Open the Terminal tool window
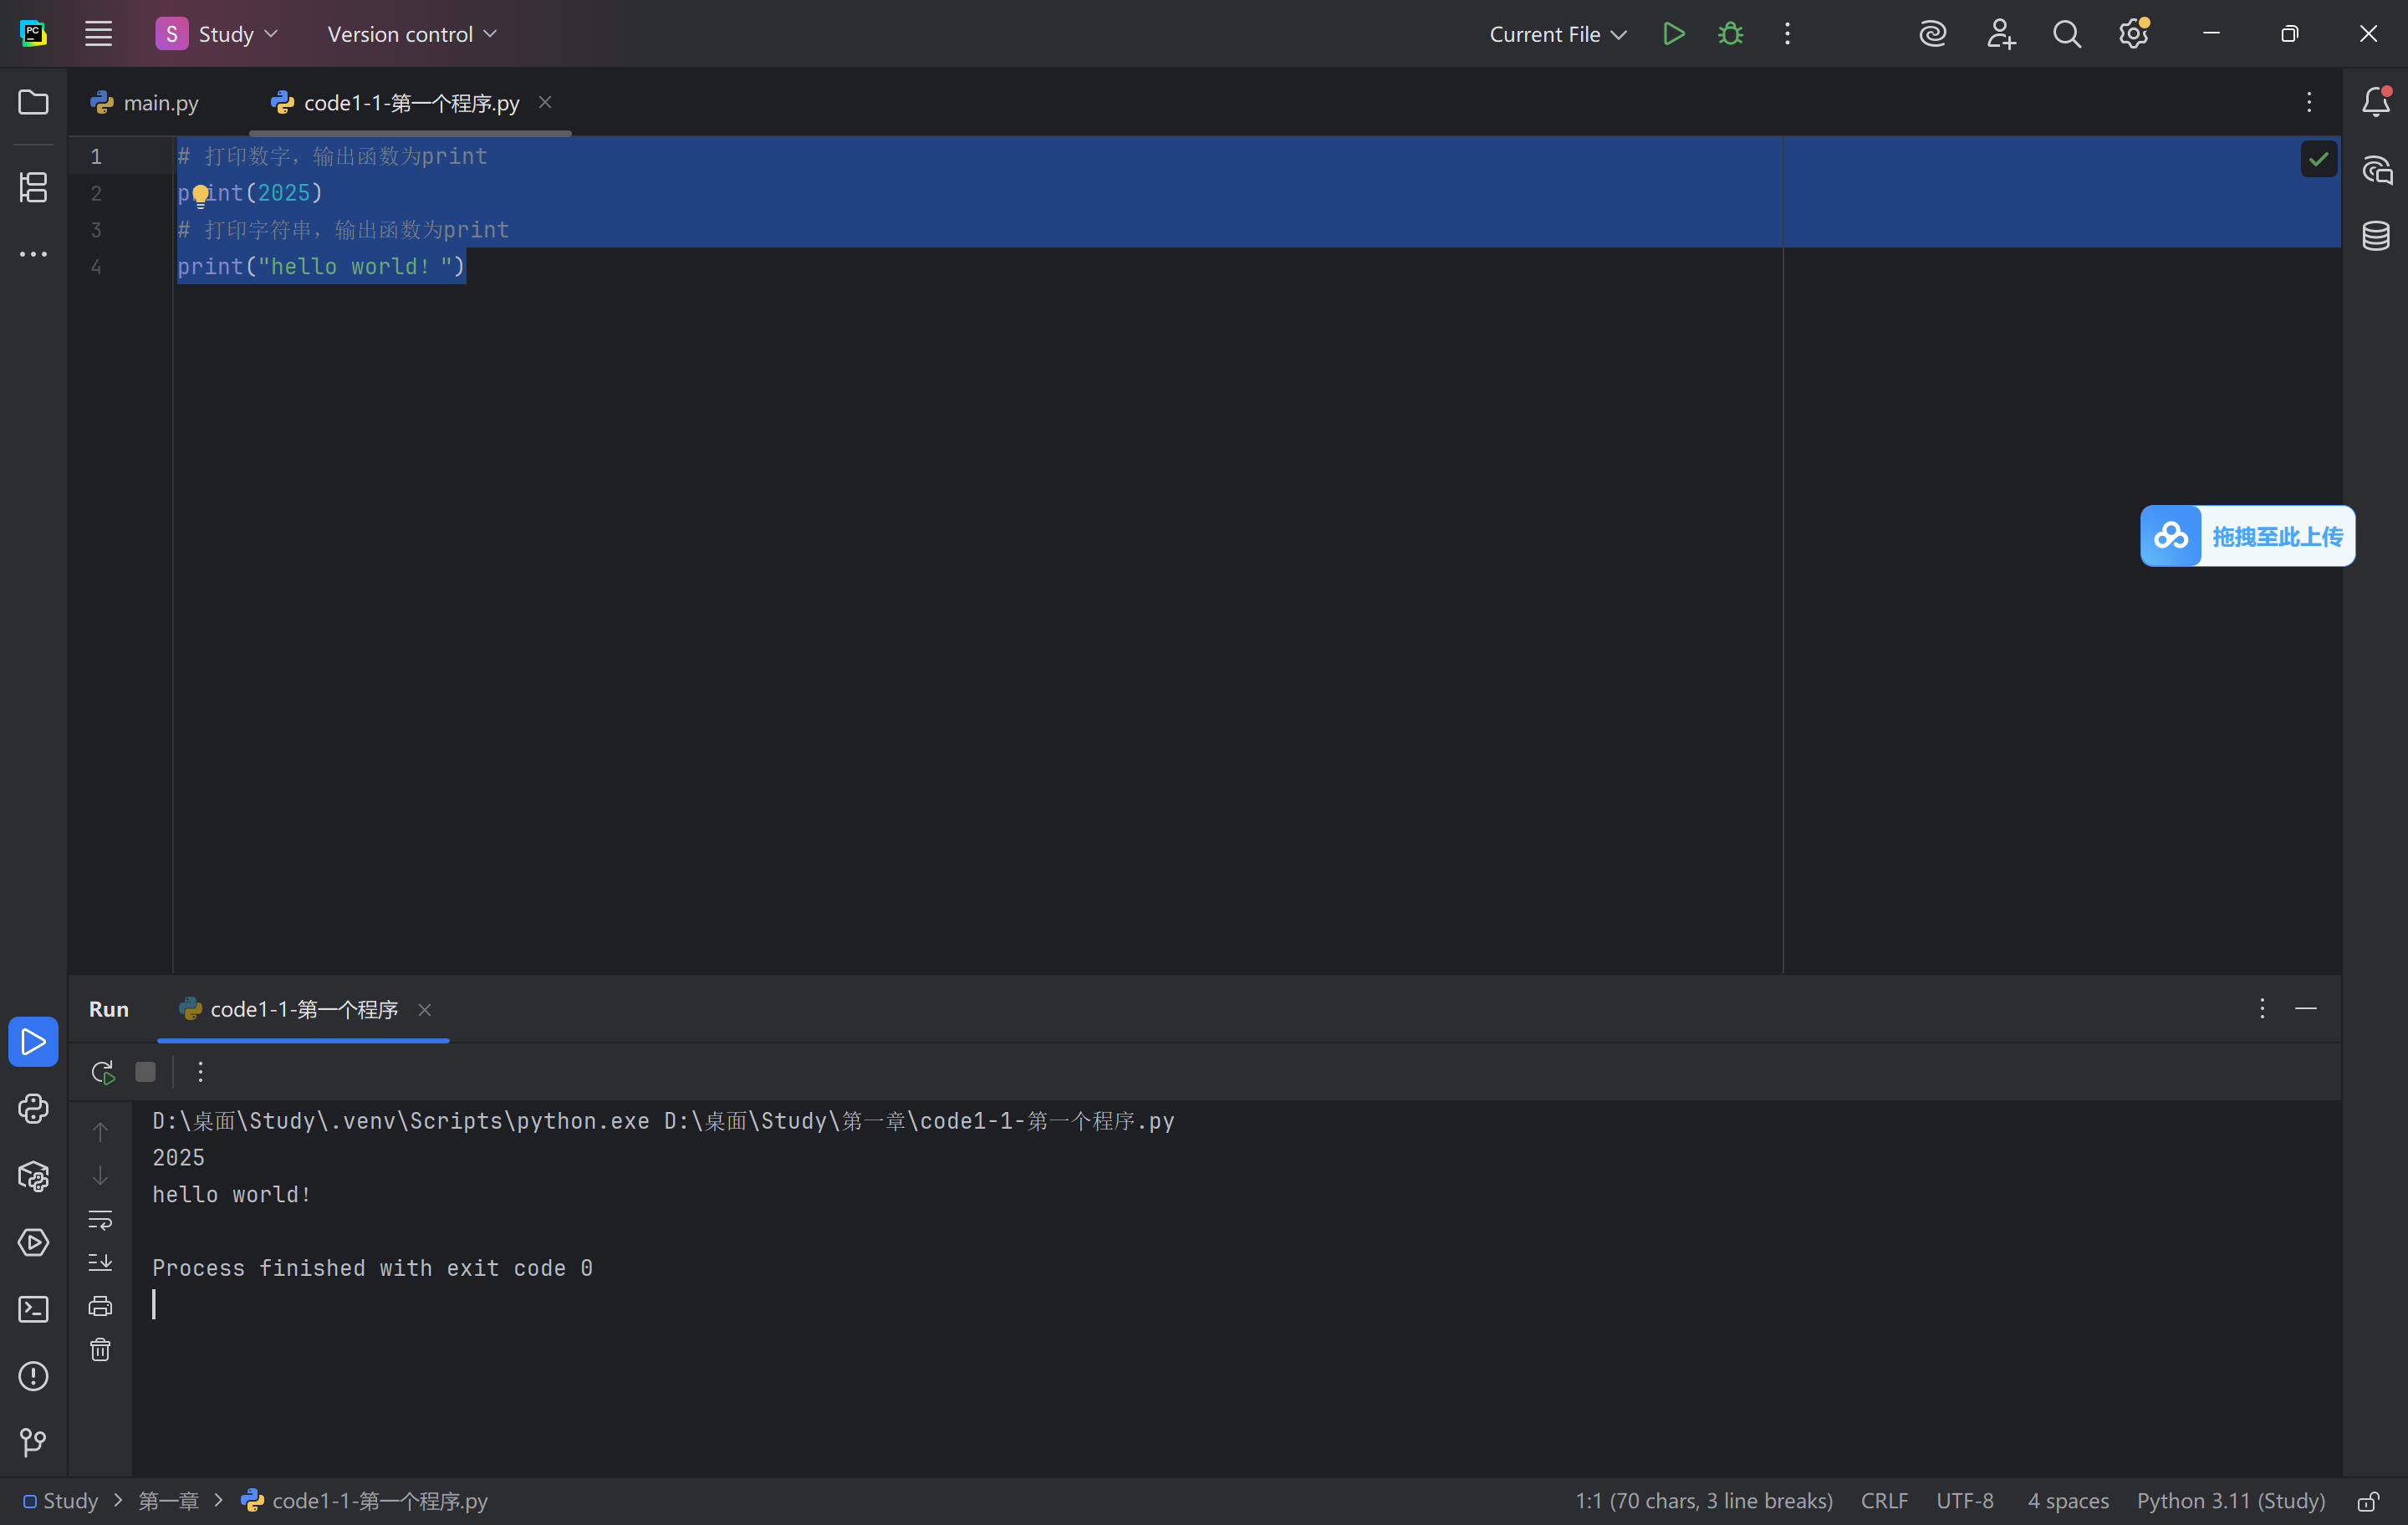Screen dimensions: 2408x1525 [33, 1309]
